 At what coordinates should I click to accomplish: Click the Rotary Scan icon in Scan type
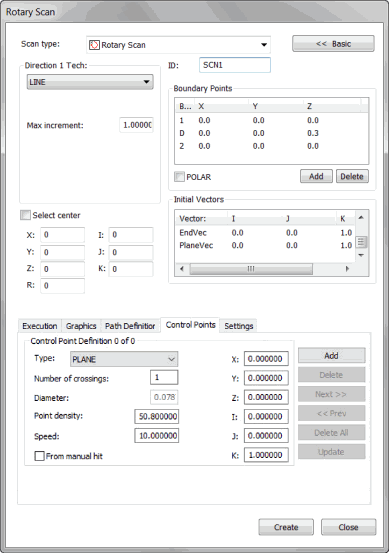94,45
